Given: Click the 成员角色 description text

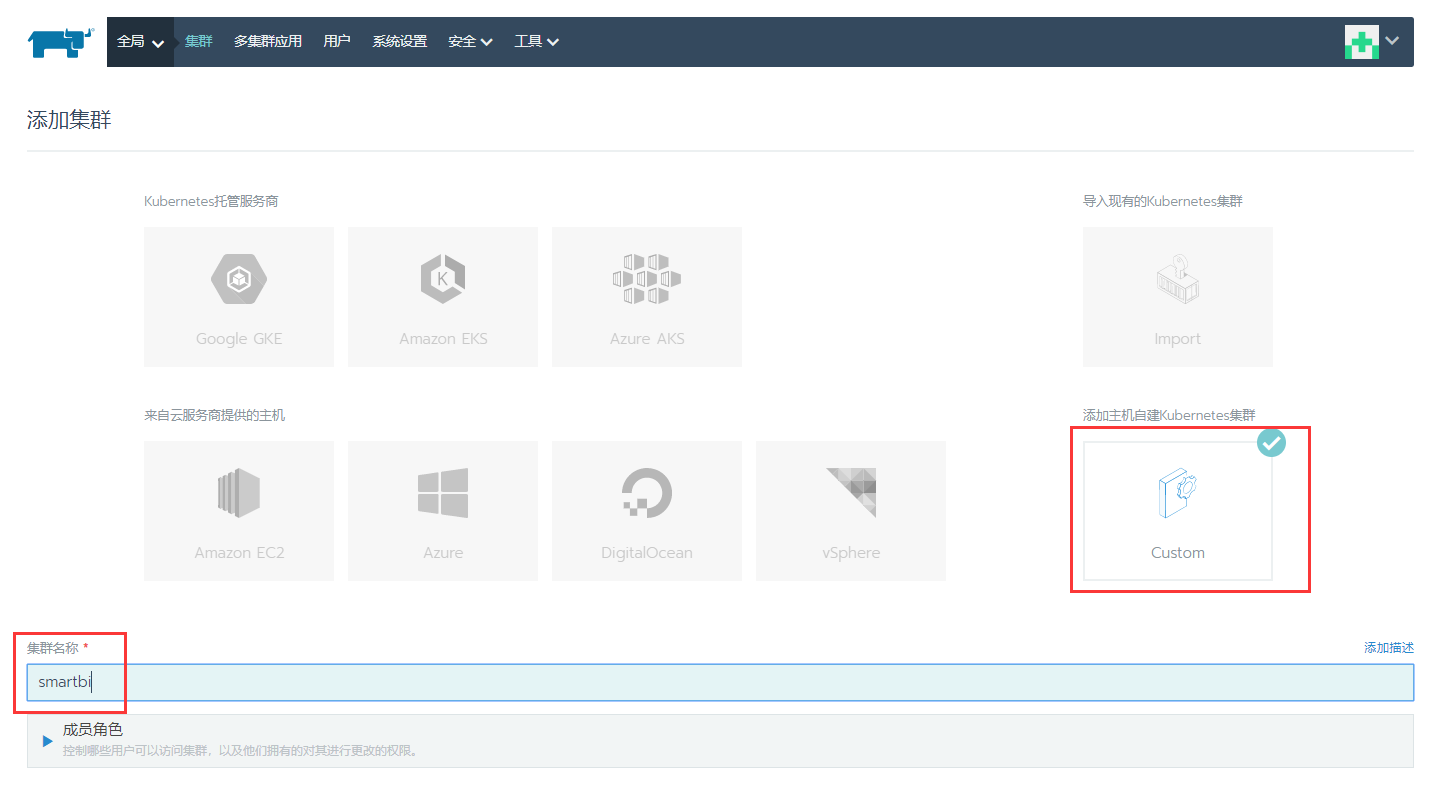Looking at the screenshot, I should (x=240, y=751).
